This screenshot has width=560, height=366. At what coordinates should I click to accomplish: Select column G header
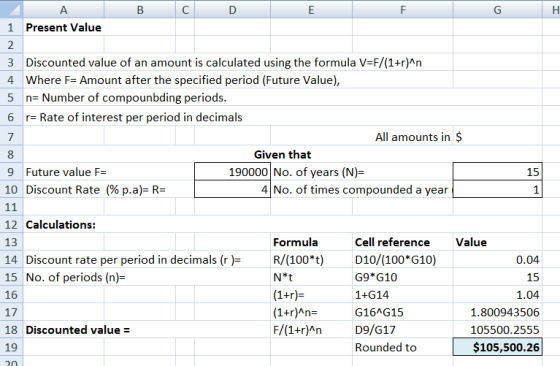[x=498, y=10]
